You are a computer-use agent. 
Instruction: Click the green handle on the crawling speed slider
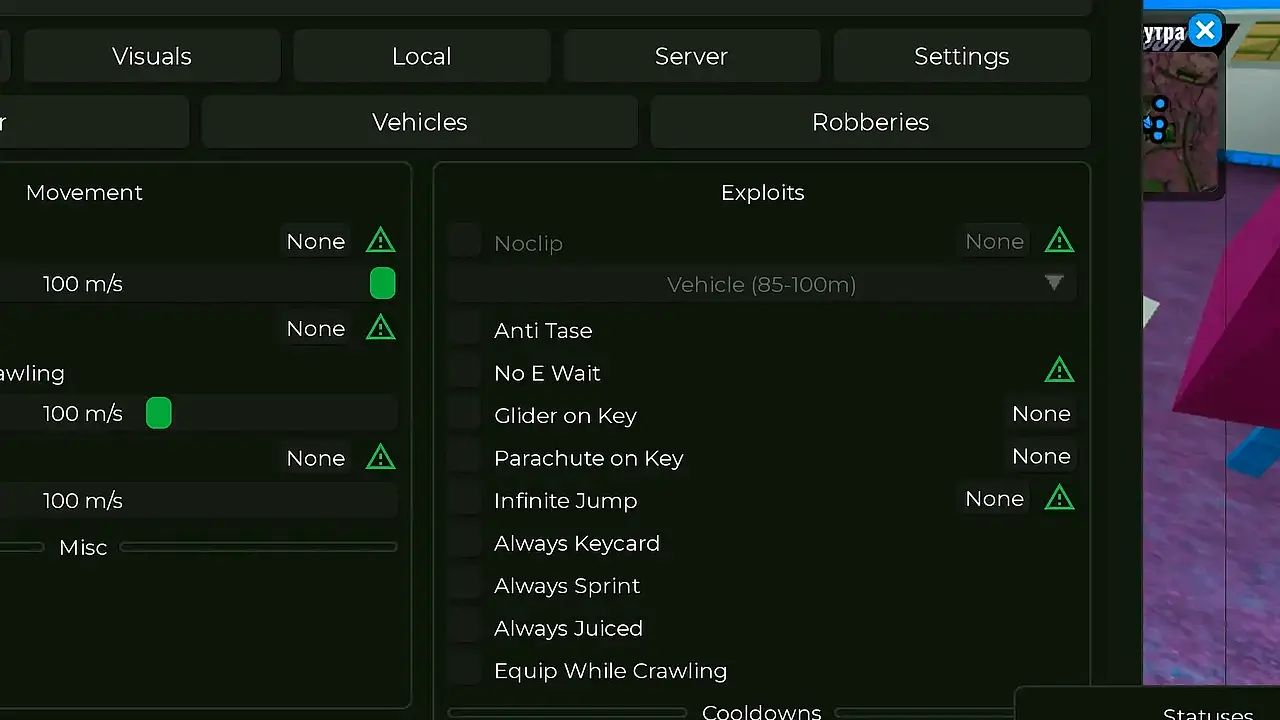pos(159,413)
